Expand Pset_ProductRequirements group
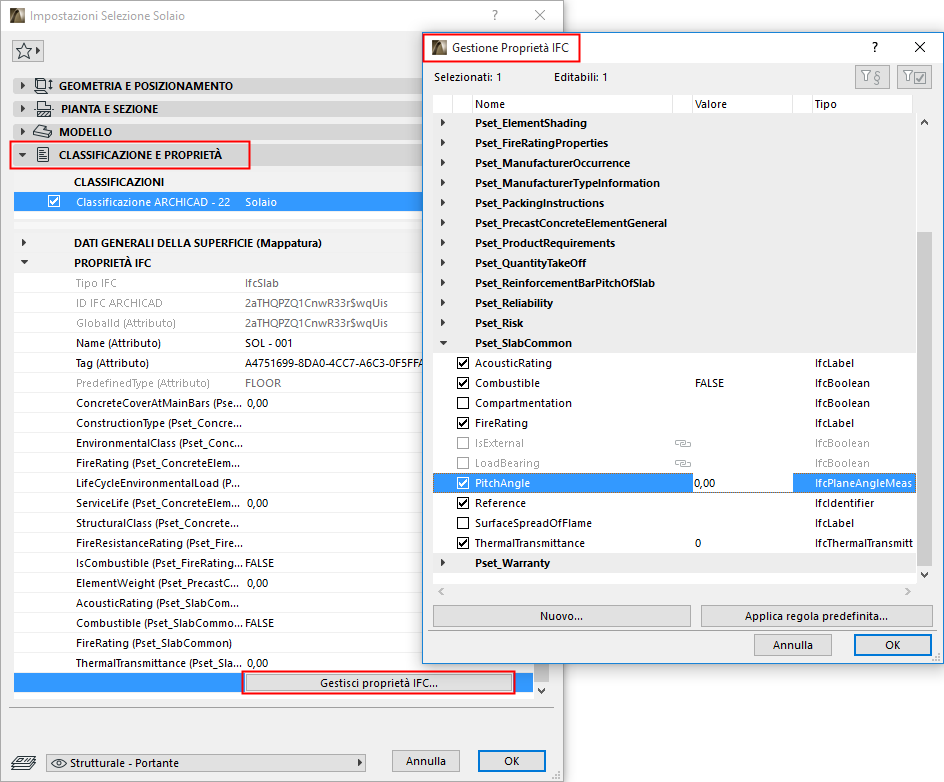 click(444, 243)
